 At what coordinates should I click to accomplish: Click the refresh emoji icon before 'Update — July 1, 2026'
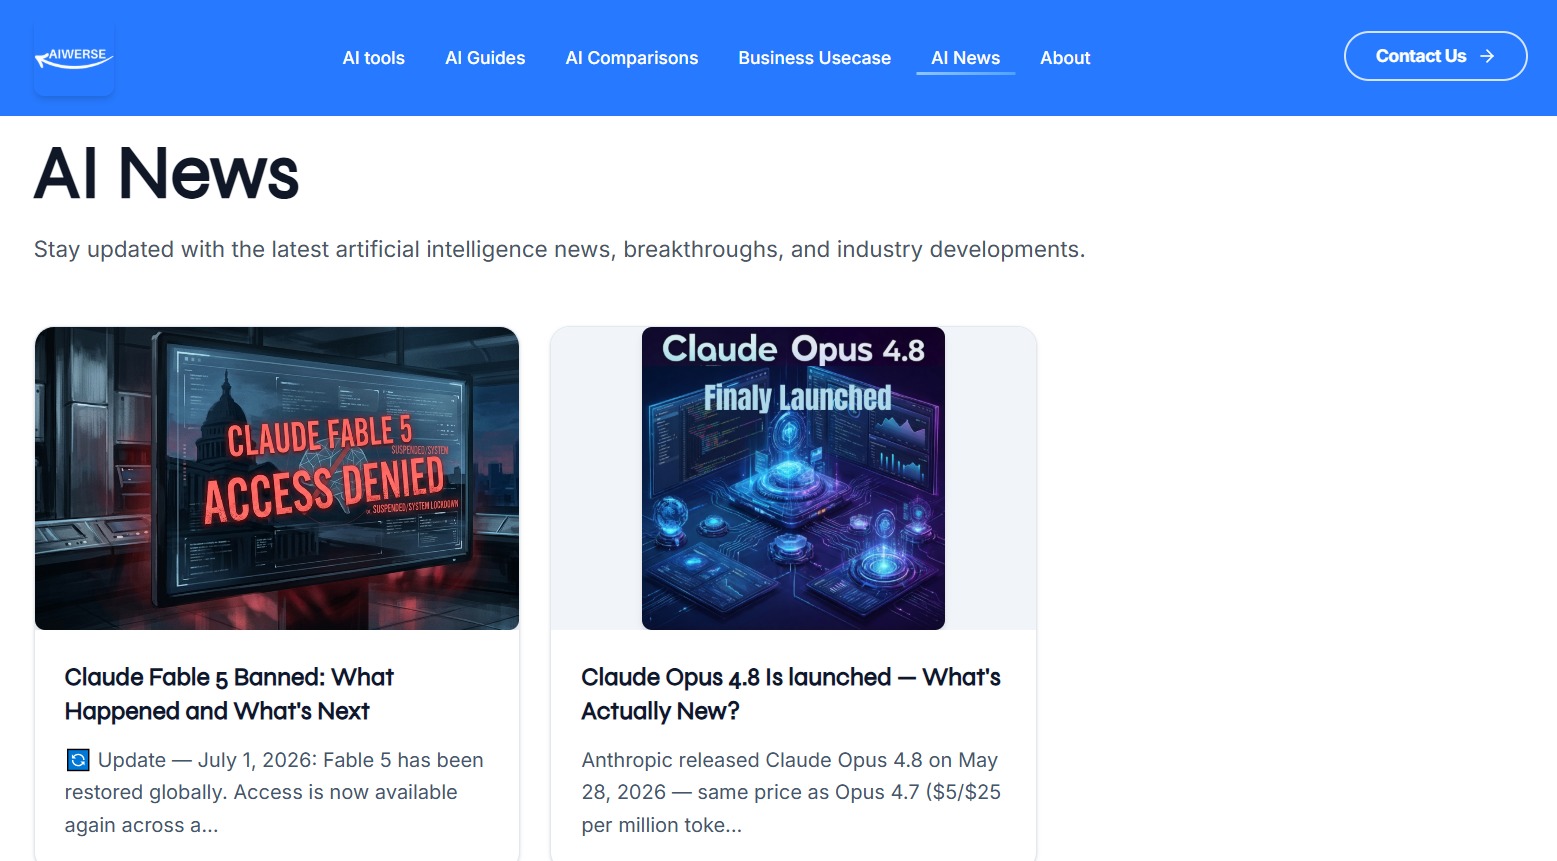pos(78,760)
